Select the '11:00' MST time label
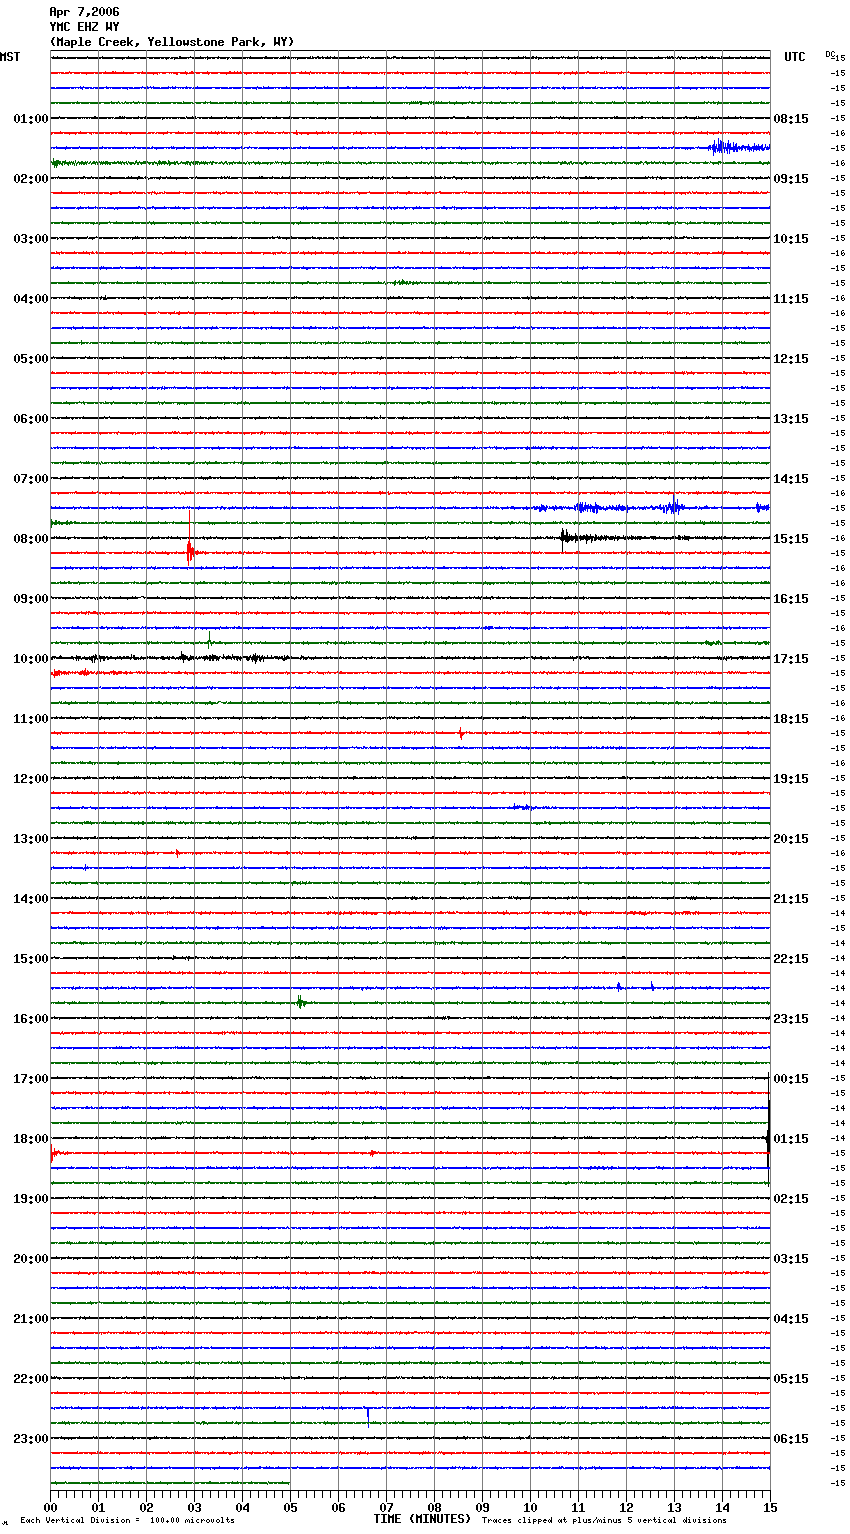The image size is (850, 1534). tap(31, 719)
